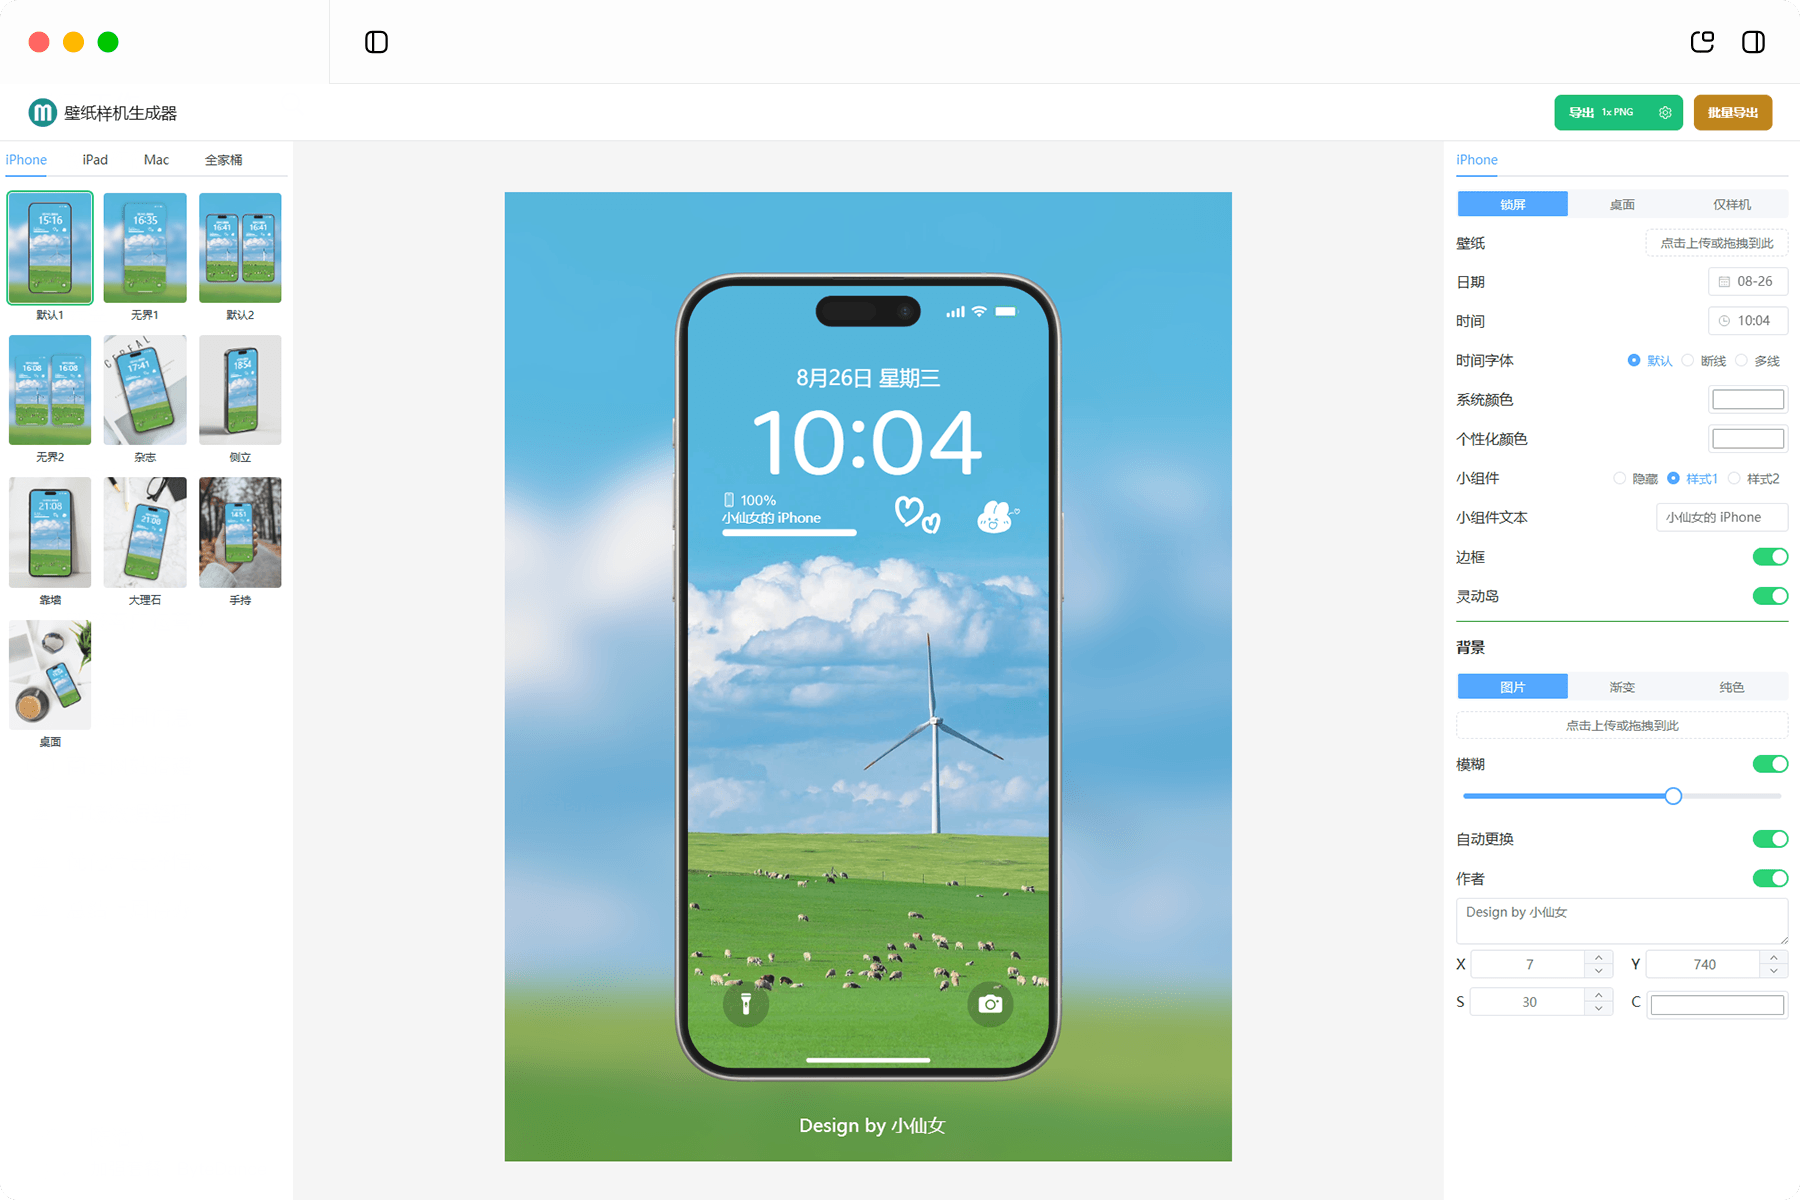Disable the 灵动岛 switch
Viewport: 1800px width, 1200px height.
[1770, 596]
